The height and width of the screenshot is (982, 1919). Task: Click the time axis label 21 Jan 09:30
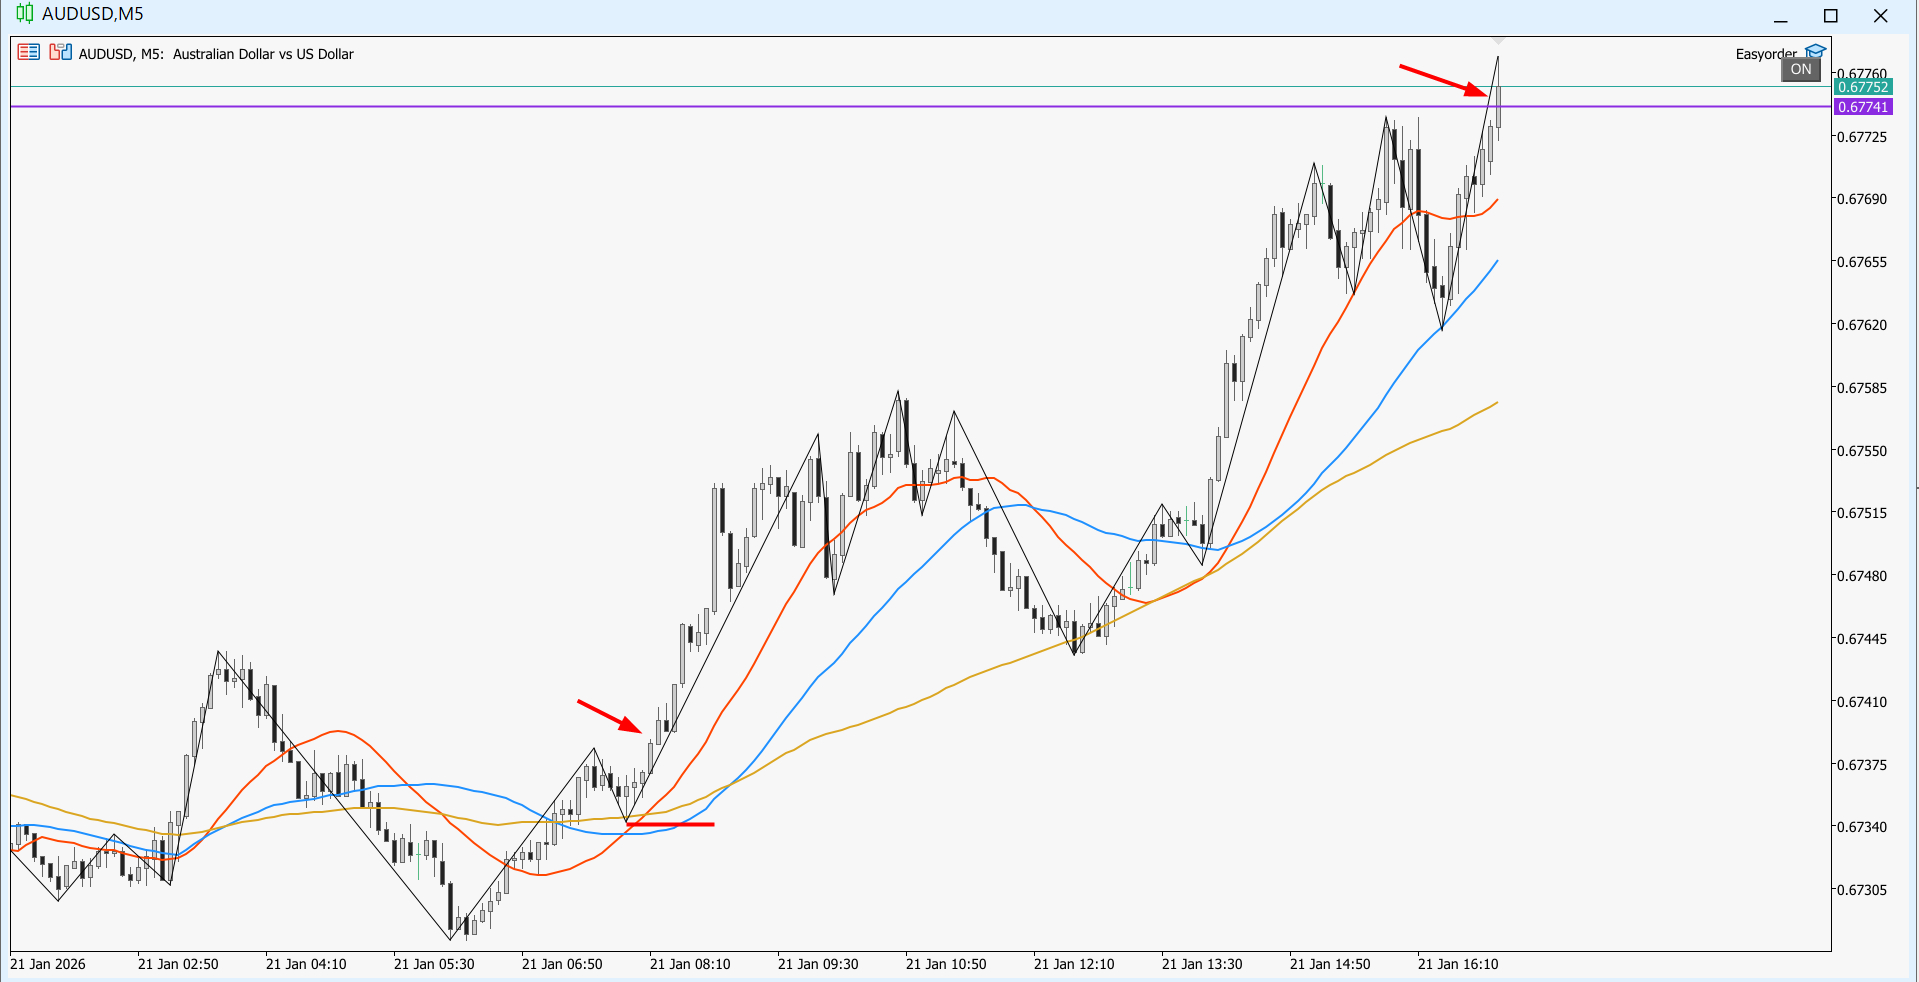tap(819, 964)
